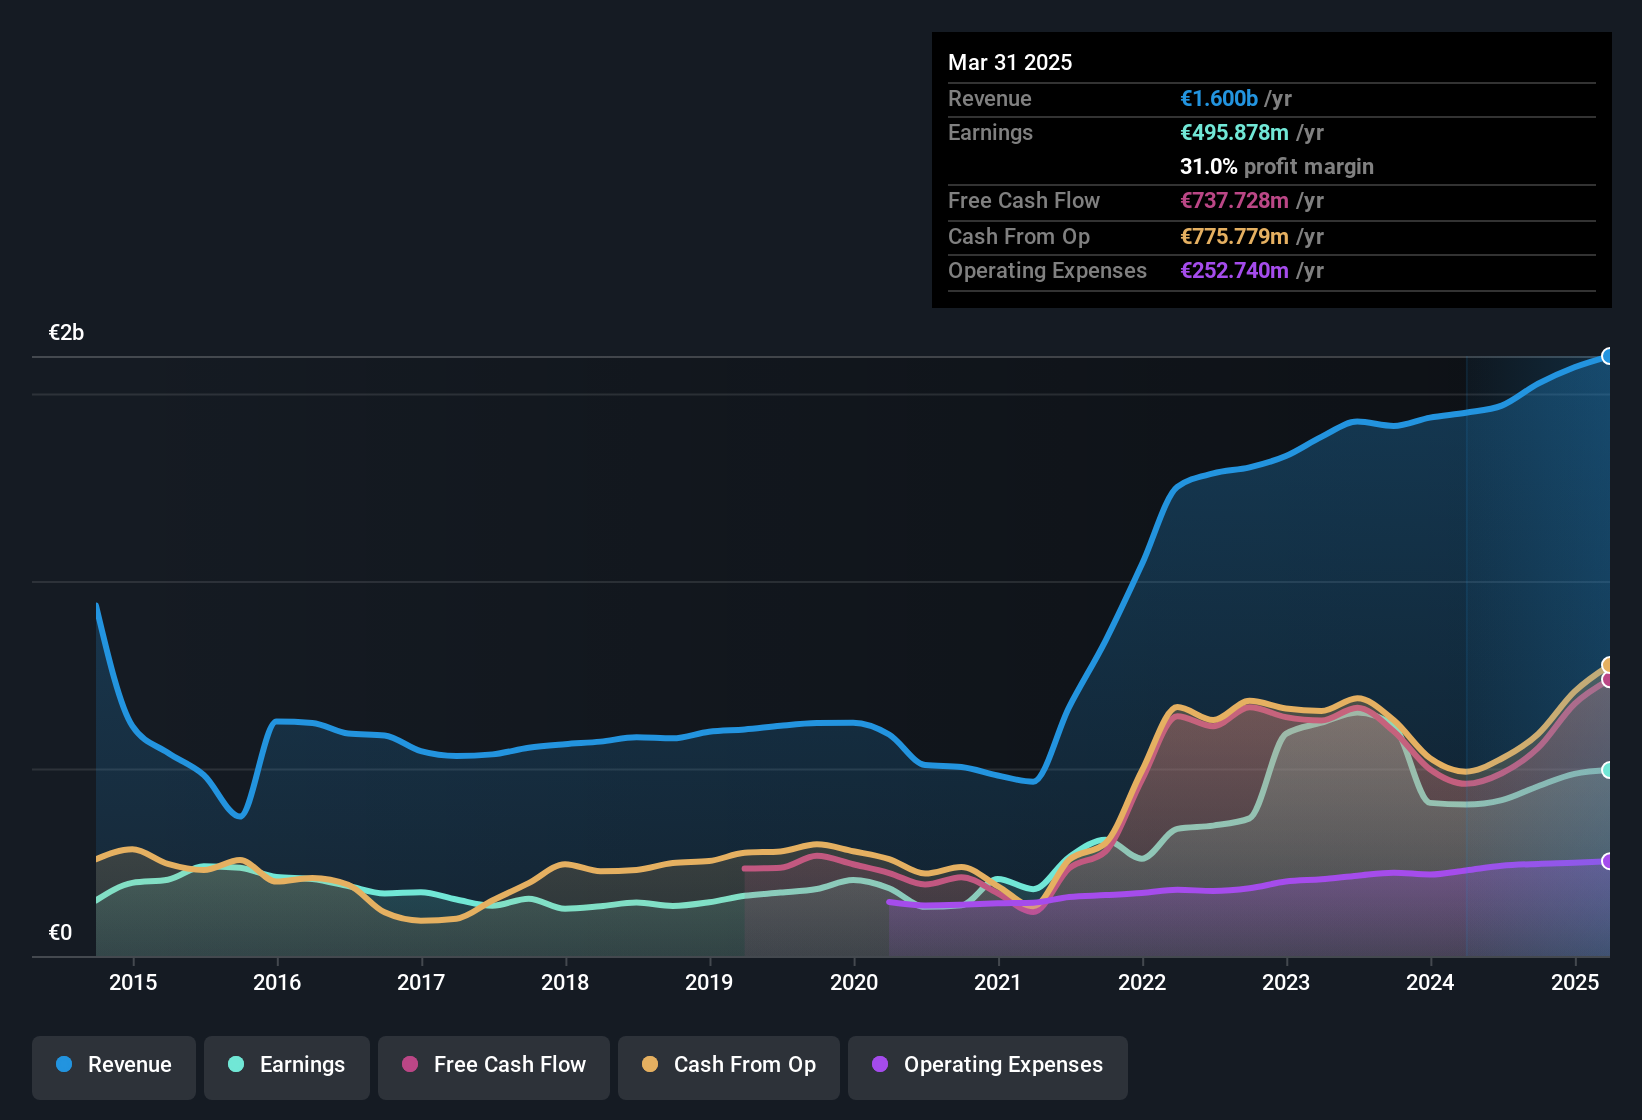The image size is (1642, 1120).
Task: Click the 2023 x-axis label
Action: 1286,982
